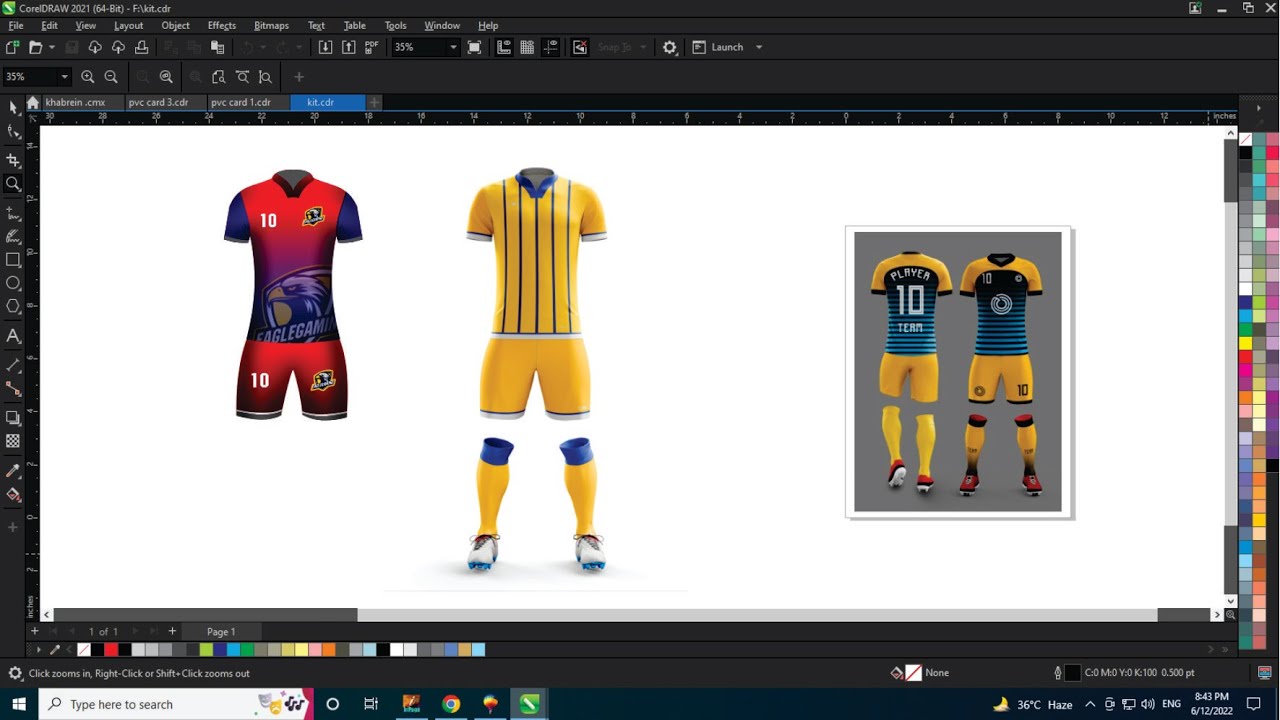
Task: Click the Zoom in magnifier icon
Action: (88, 77)
